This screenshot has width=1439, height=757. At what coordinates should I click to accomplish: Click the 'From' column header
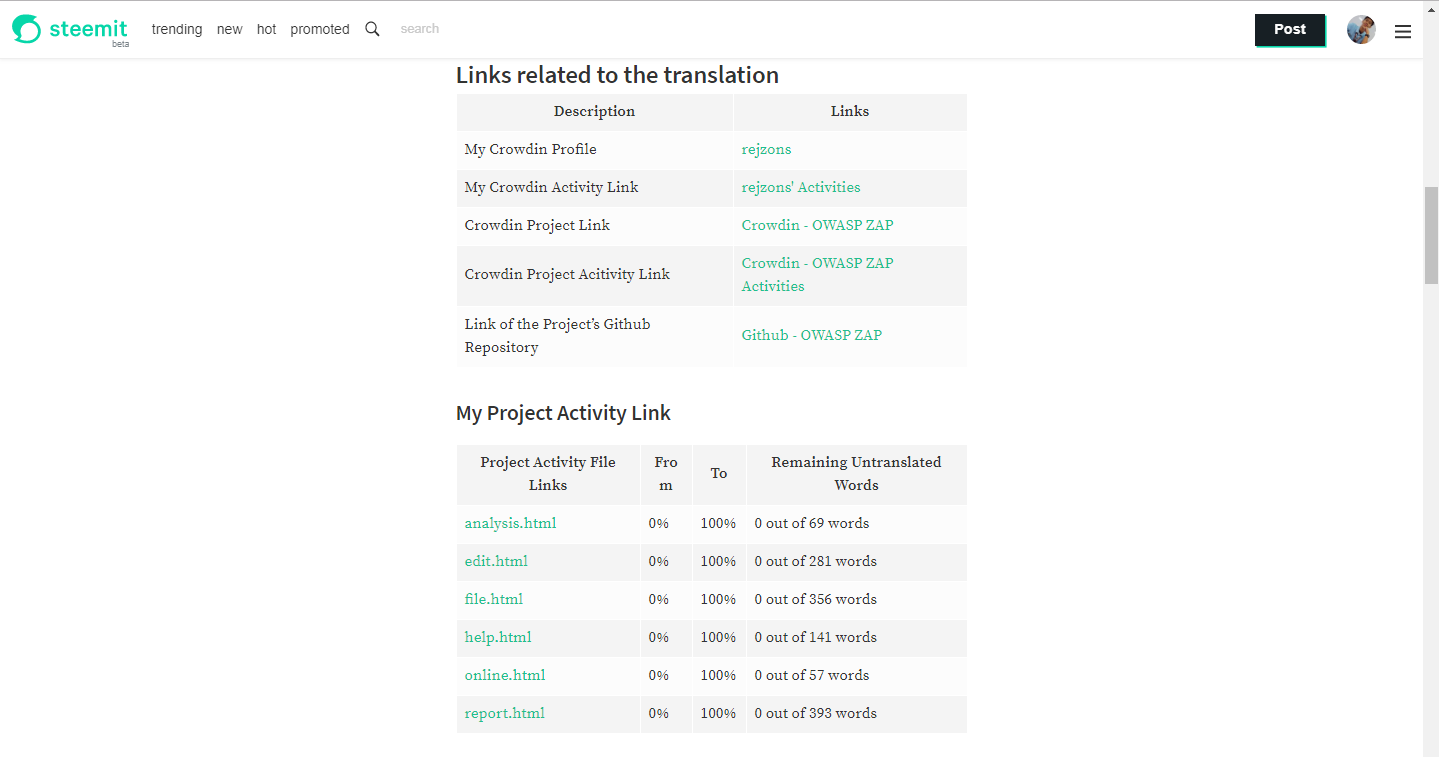tap(666, 474)
